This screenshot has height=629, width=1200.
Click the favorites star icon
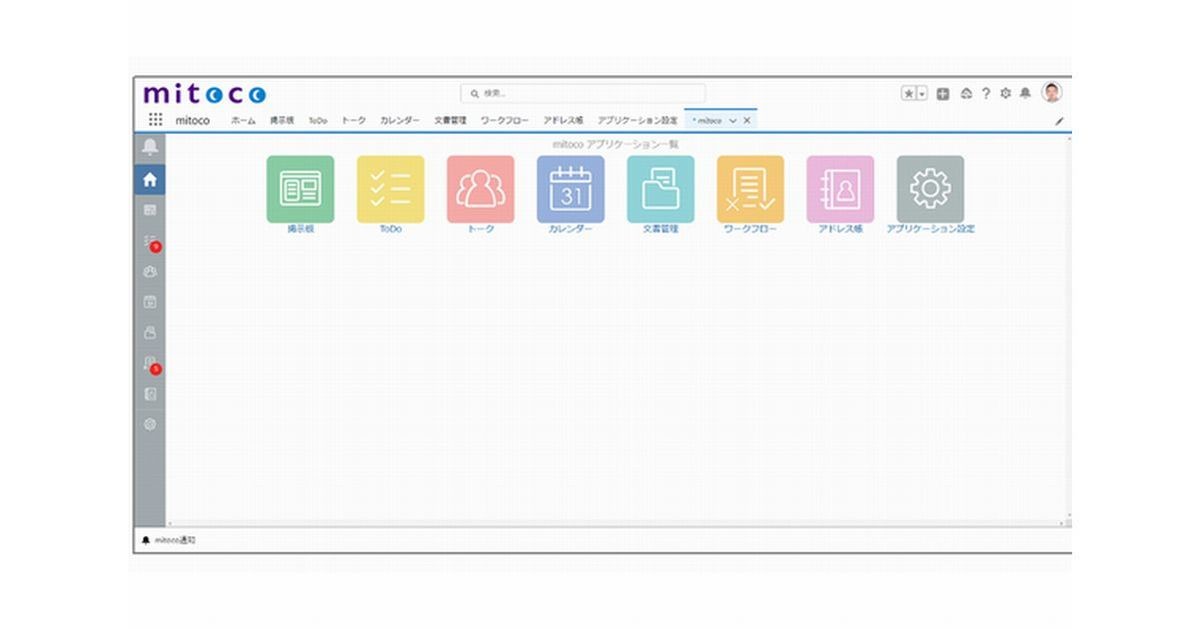pyautogui.click(x=909, y=93)
